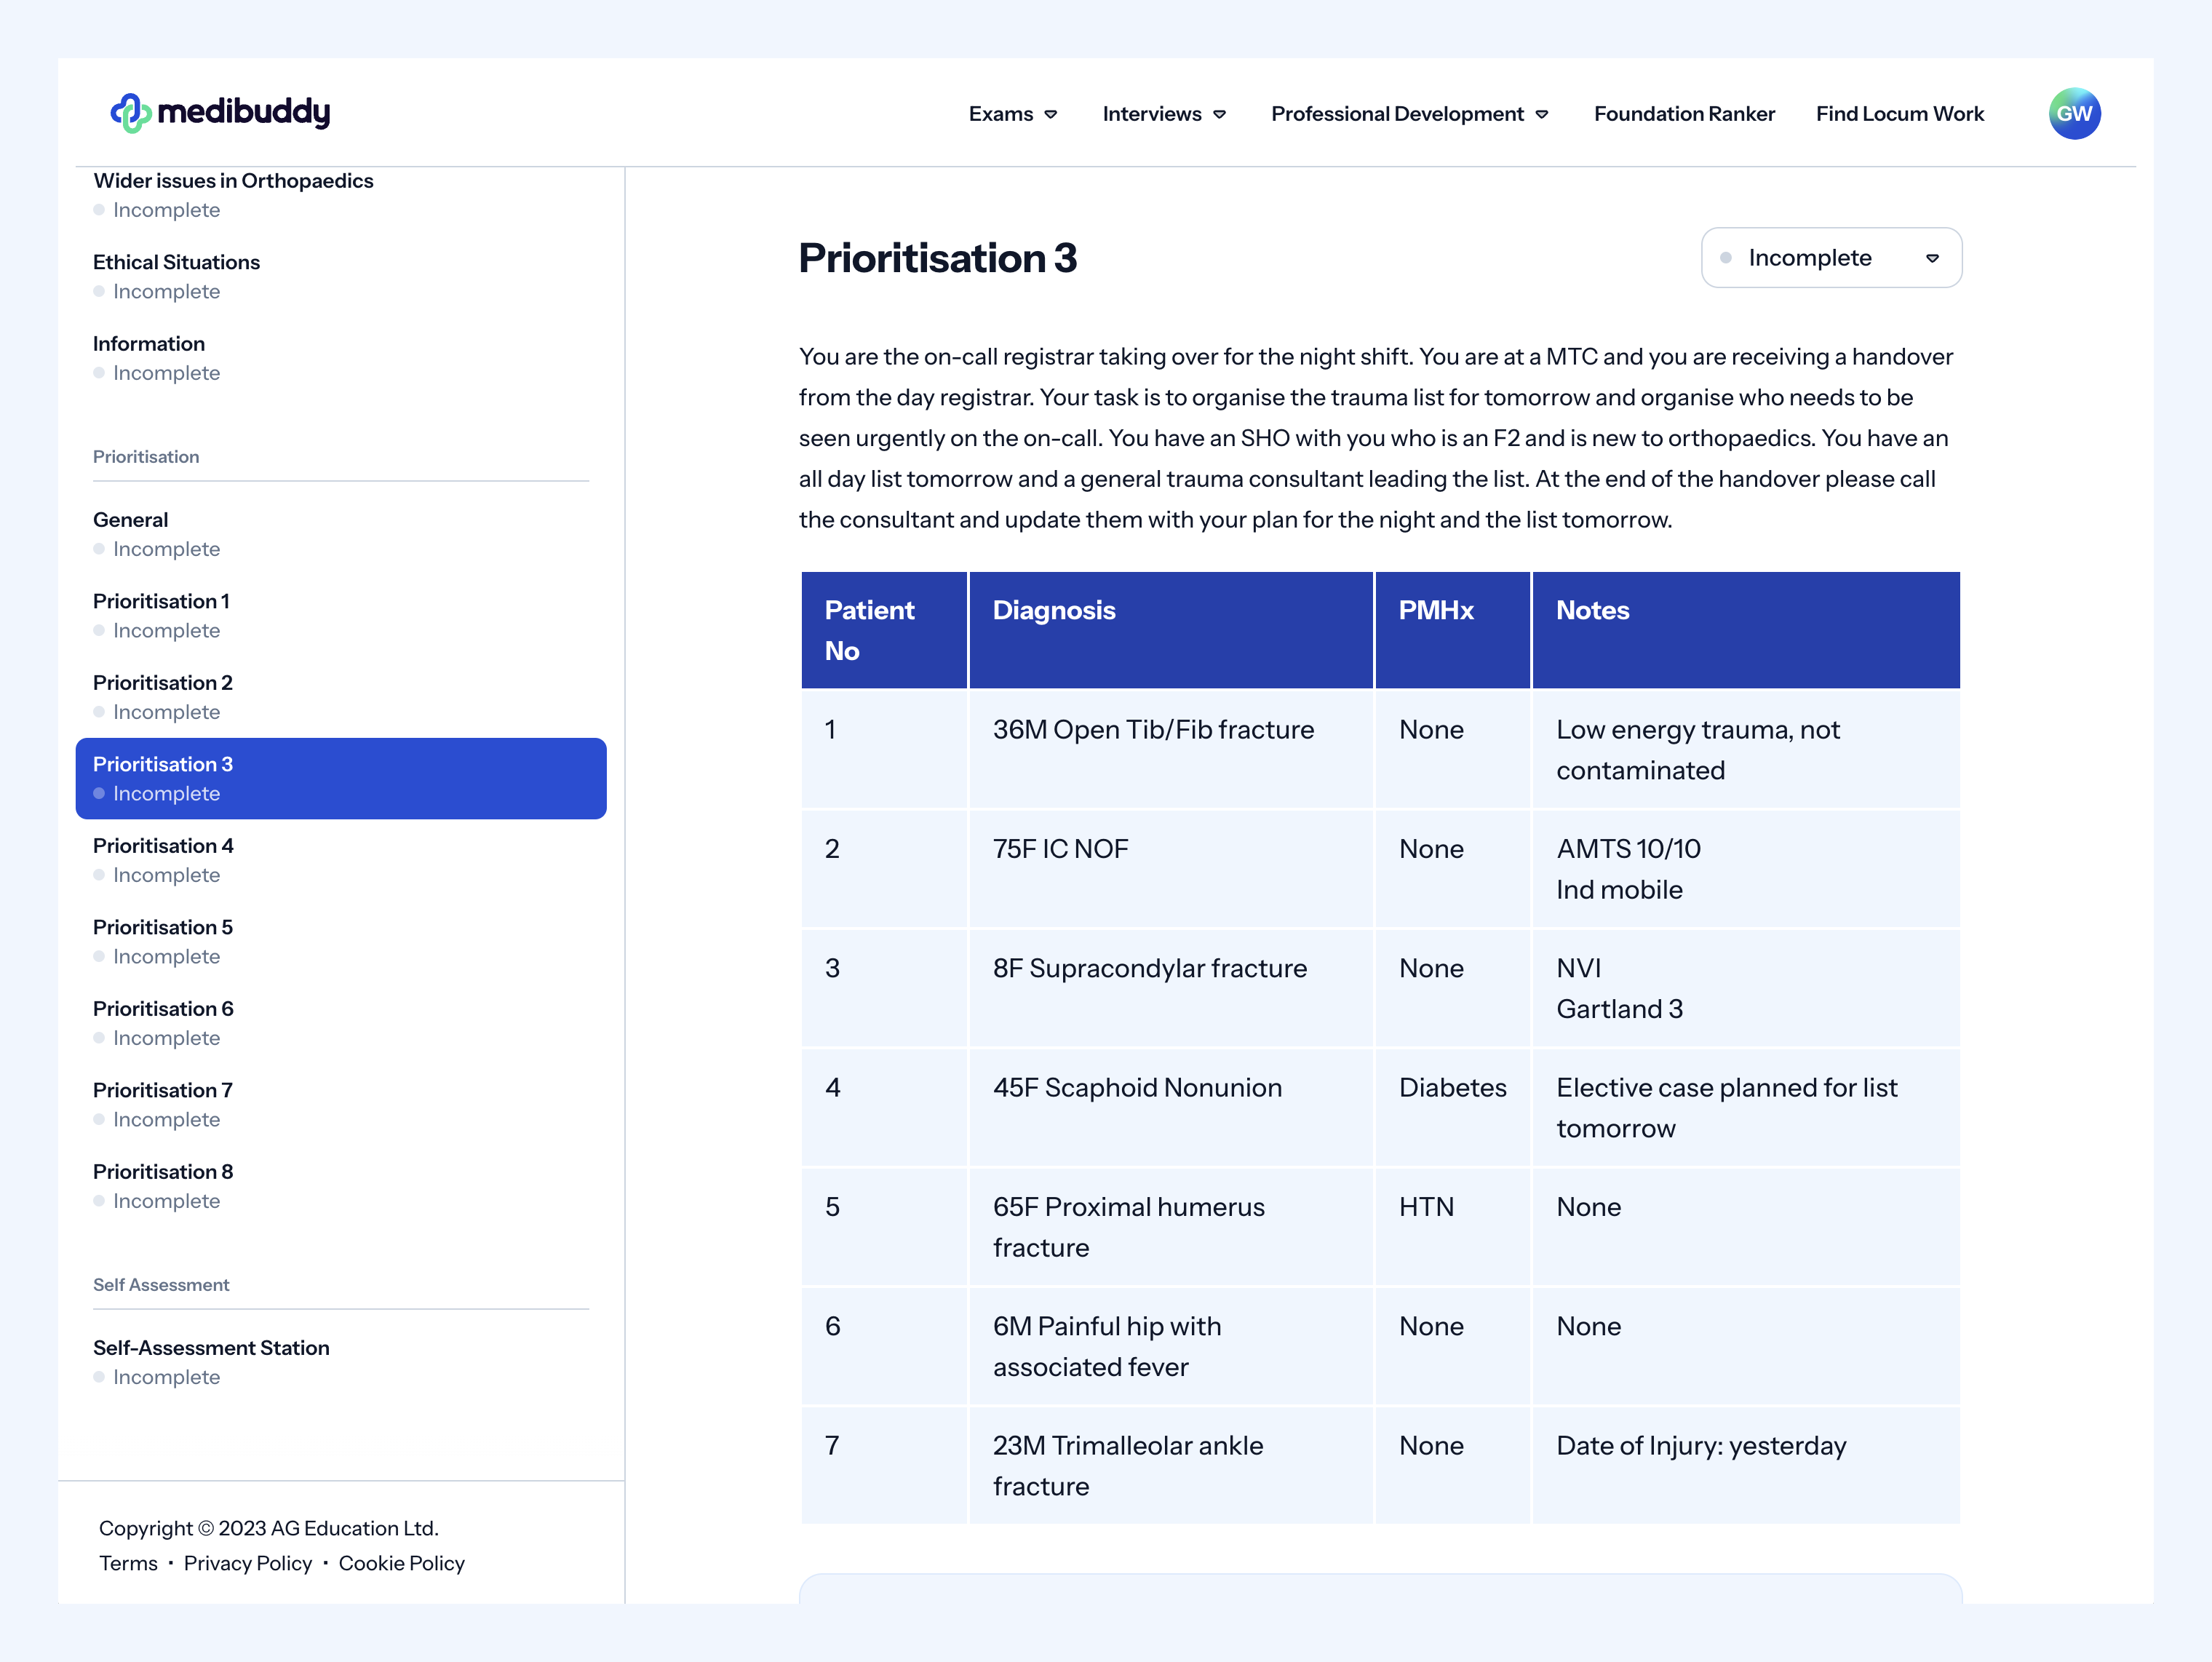The width and height of the screenshot is (2212, 1662).
Task: Click the Low energy trauma notes cell
Action: (1746, 749)
